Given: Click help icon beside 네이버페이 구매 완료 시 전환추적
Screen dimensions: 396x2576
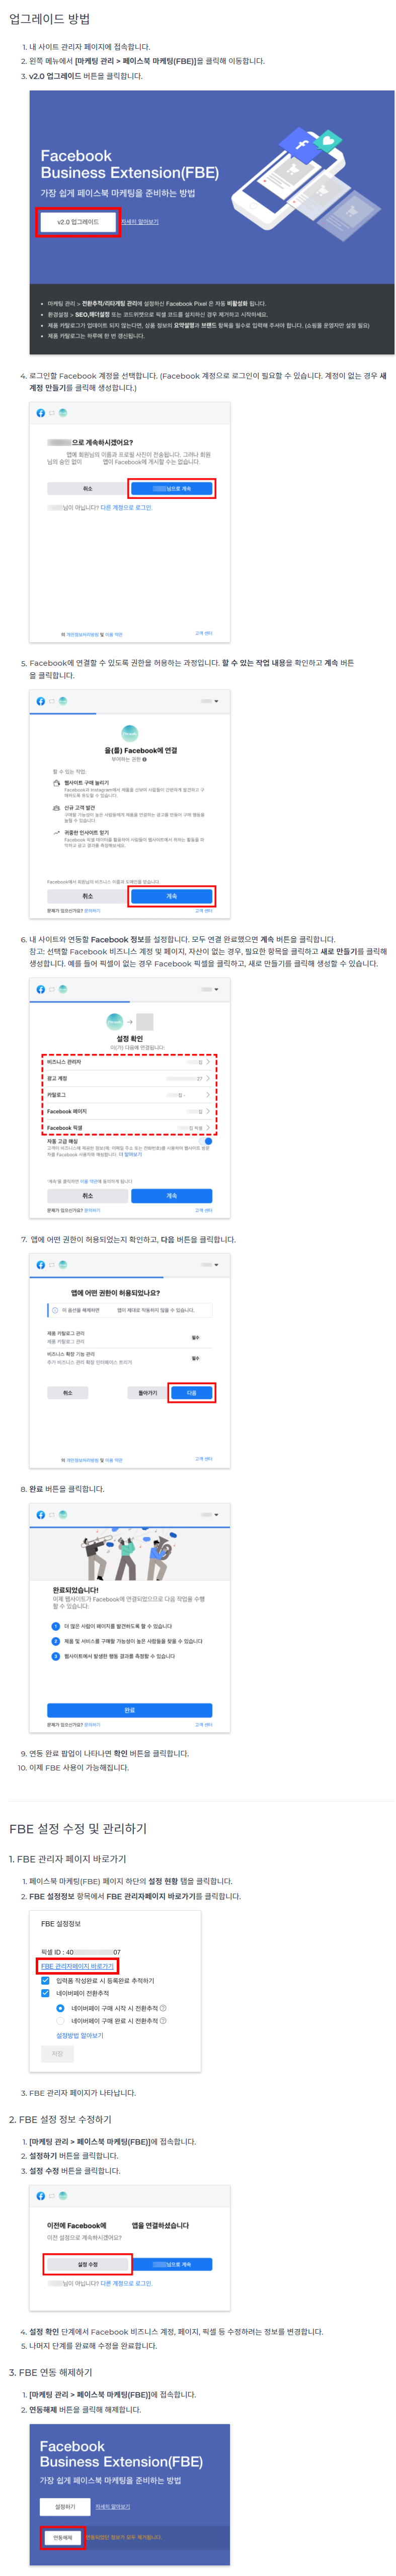Looking at the screenshot, I should pyautogui.click(x=163, y=2020).
